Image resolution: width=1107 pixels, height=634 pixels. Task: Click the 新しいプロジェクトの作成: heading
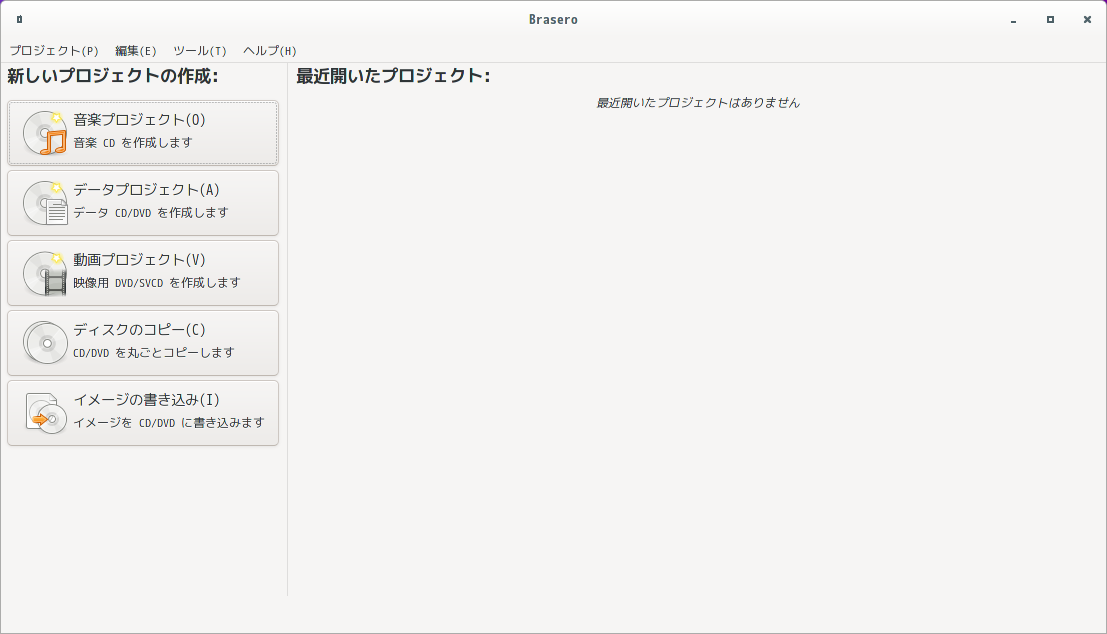click(113, 76)
